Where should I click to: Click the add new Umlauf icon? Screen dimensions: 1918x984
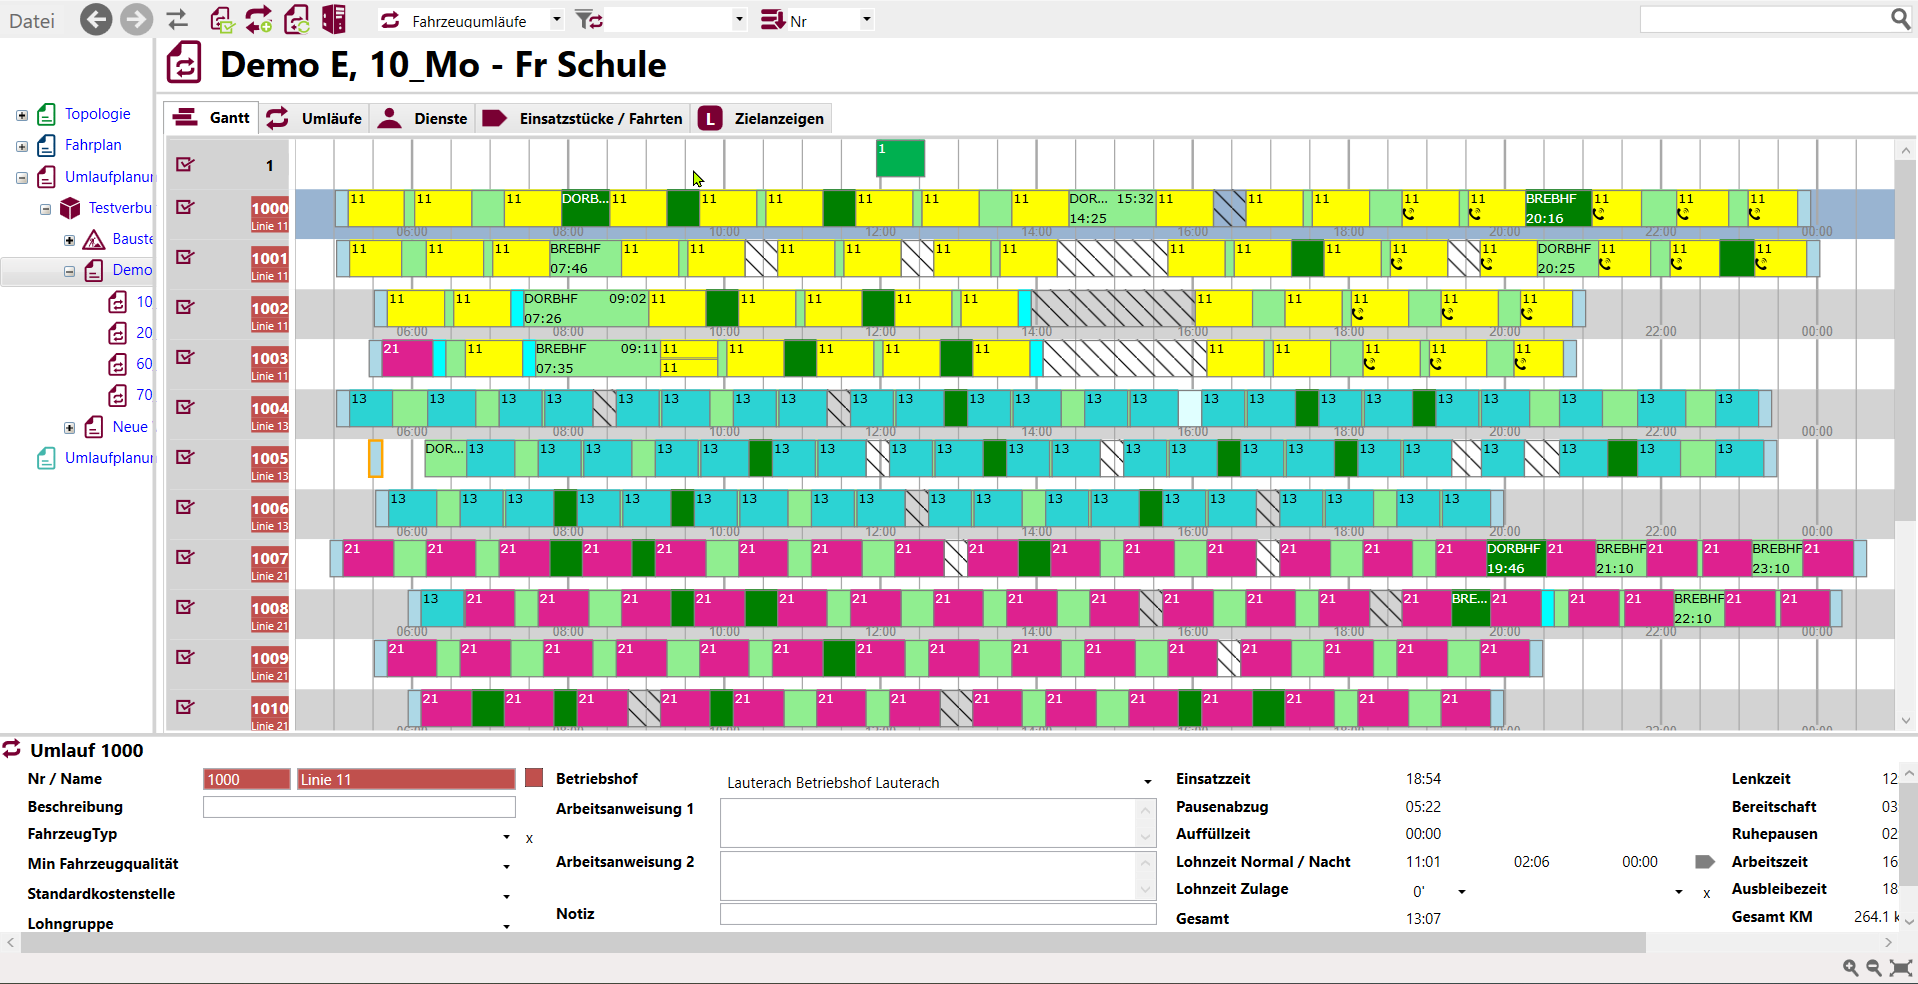click(x=259, y=20)
